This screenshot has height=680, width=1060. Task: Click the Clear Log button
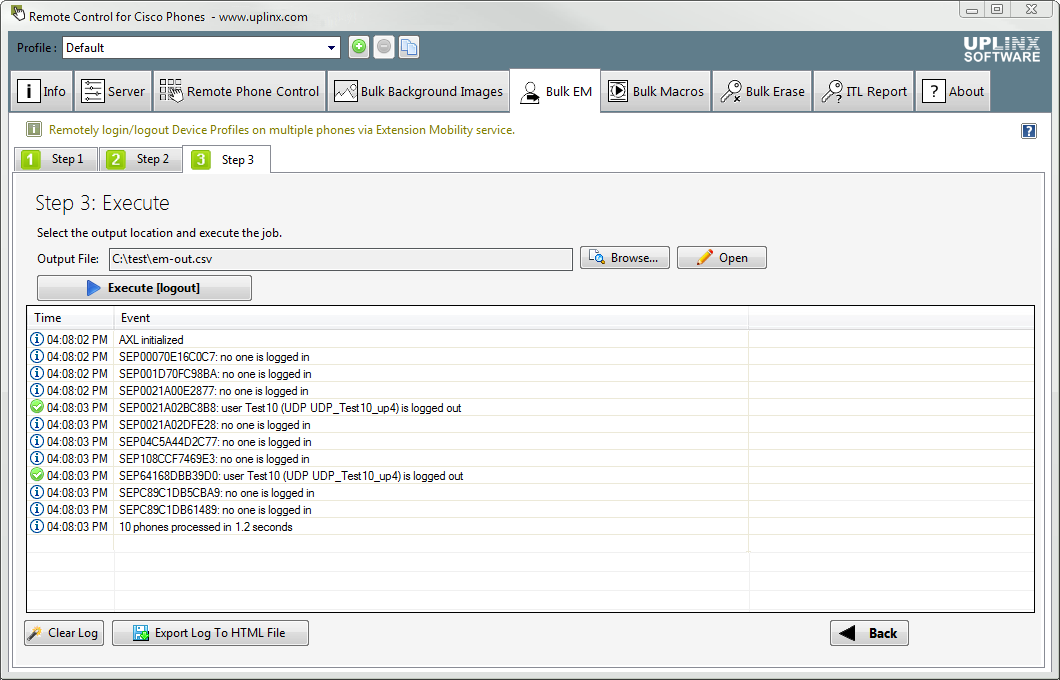64,633
